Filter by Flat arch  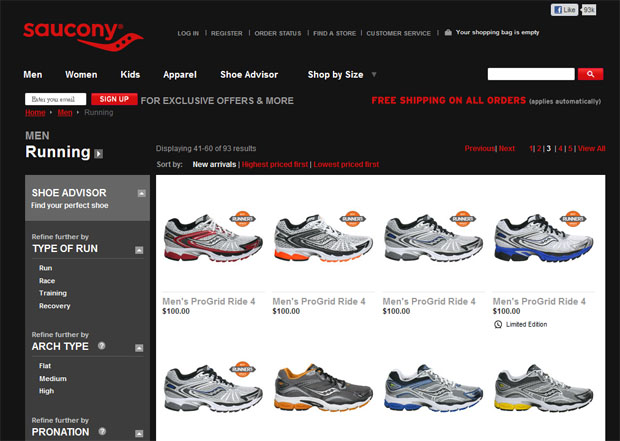(45, 365)
